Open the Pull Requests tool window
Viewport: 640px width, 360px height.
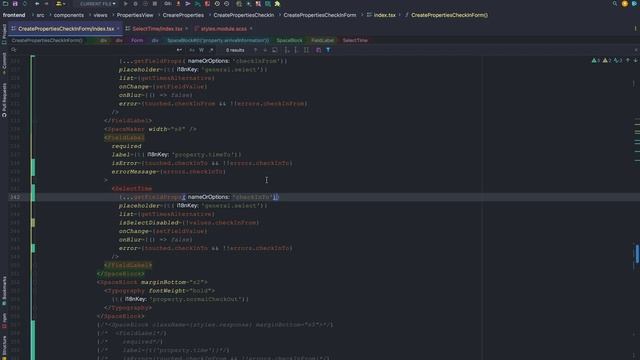(x=4, y=100)
